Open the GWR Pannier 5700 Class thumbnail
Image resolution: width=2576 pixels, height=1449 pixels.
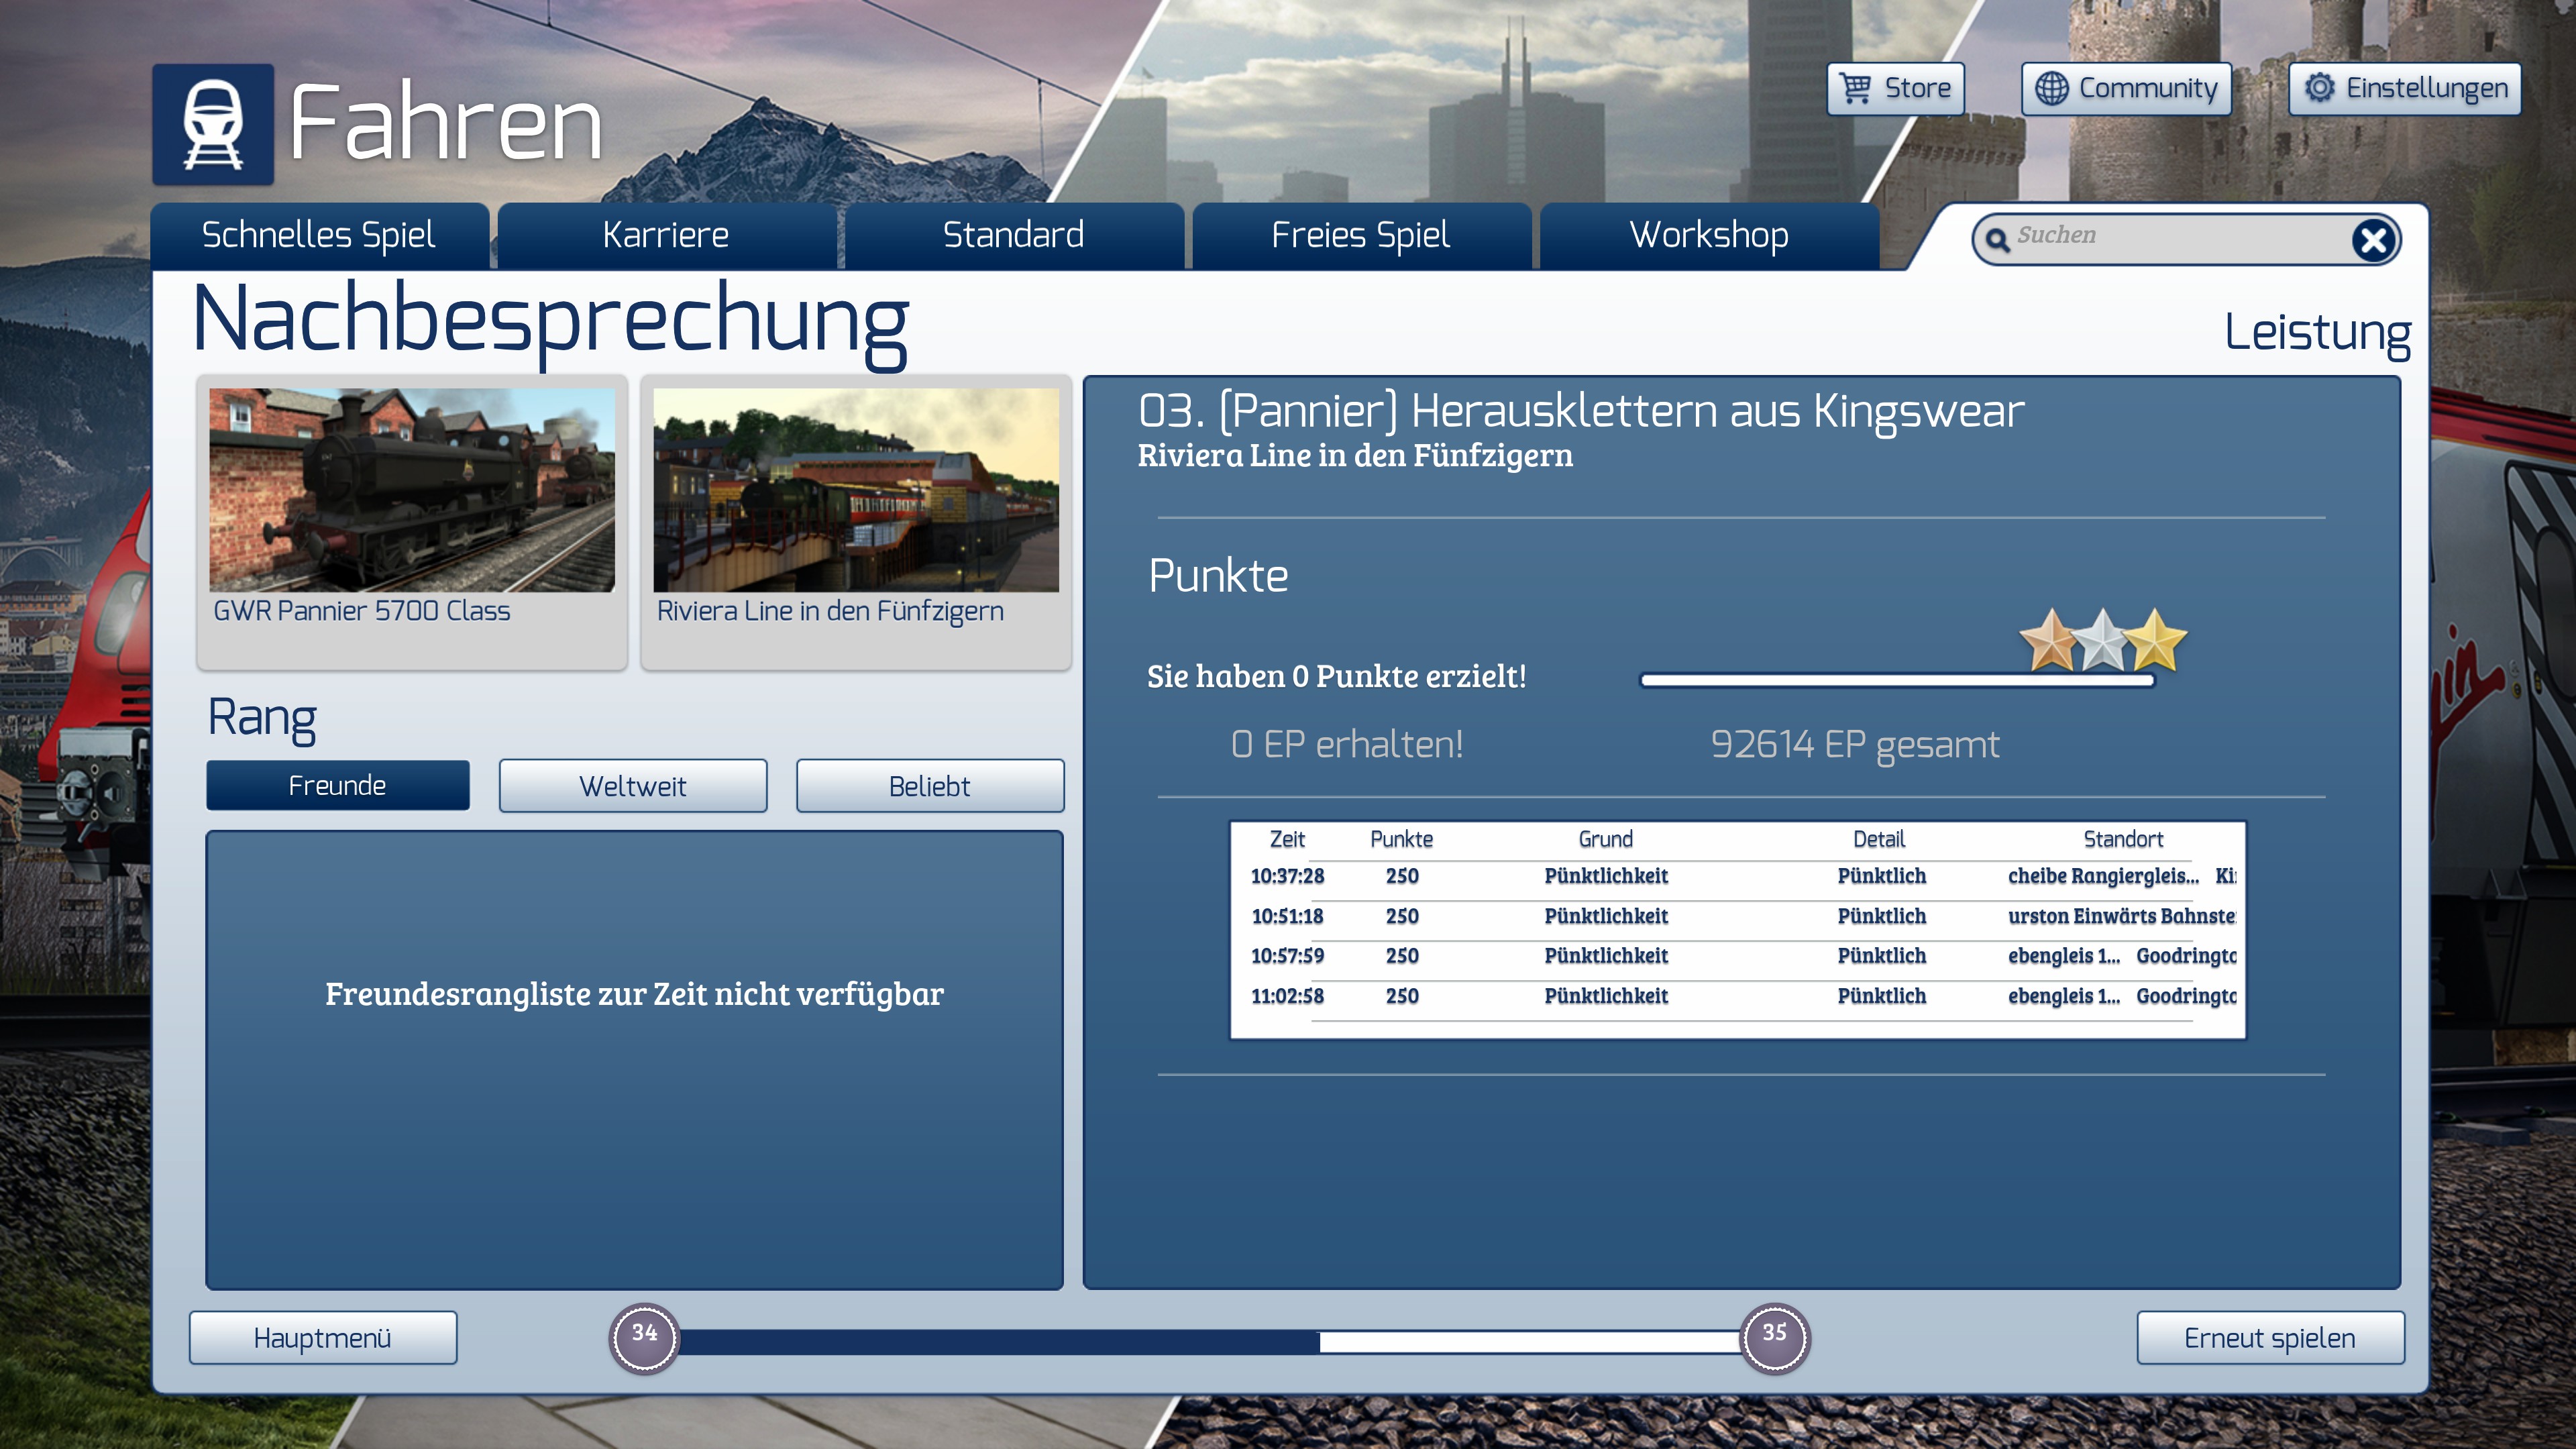point(411,490)
